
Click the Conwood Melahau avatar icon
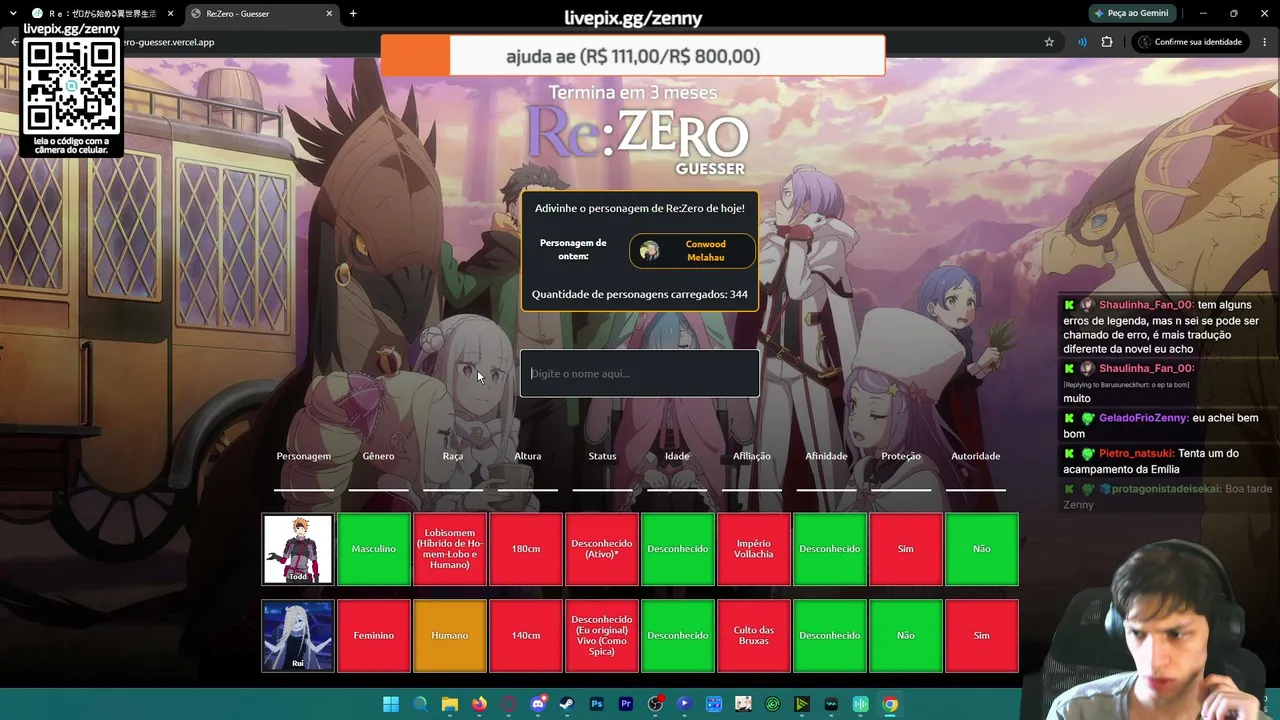point(650,251)
